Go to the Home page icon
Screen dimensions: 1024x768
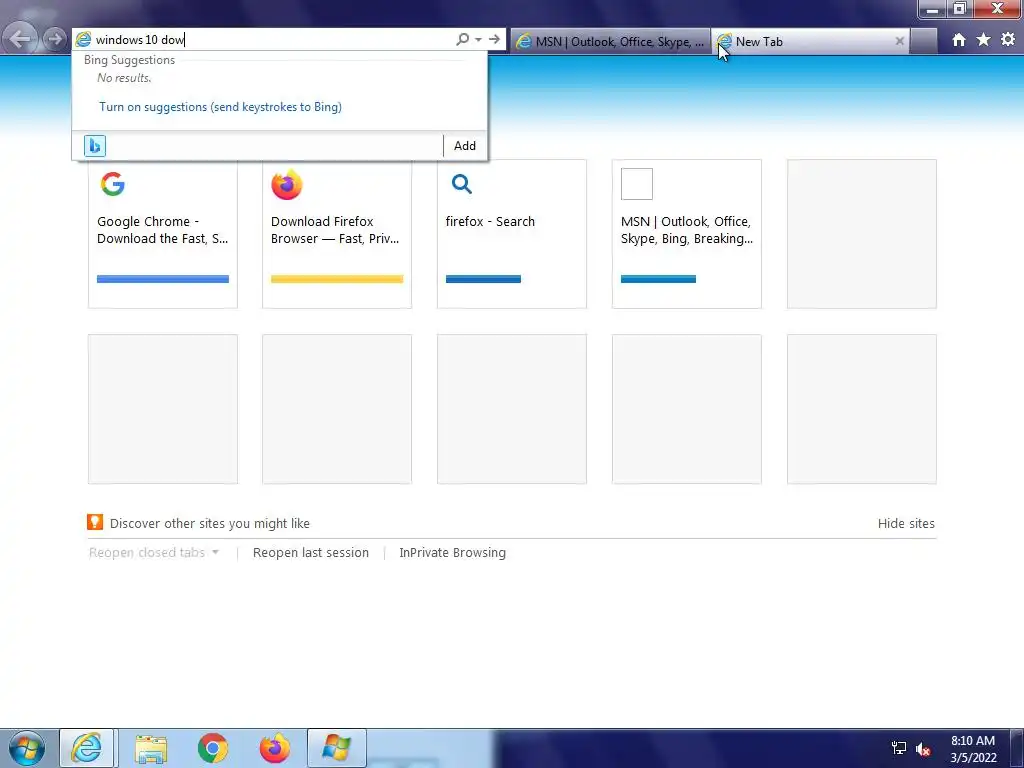959,40
